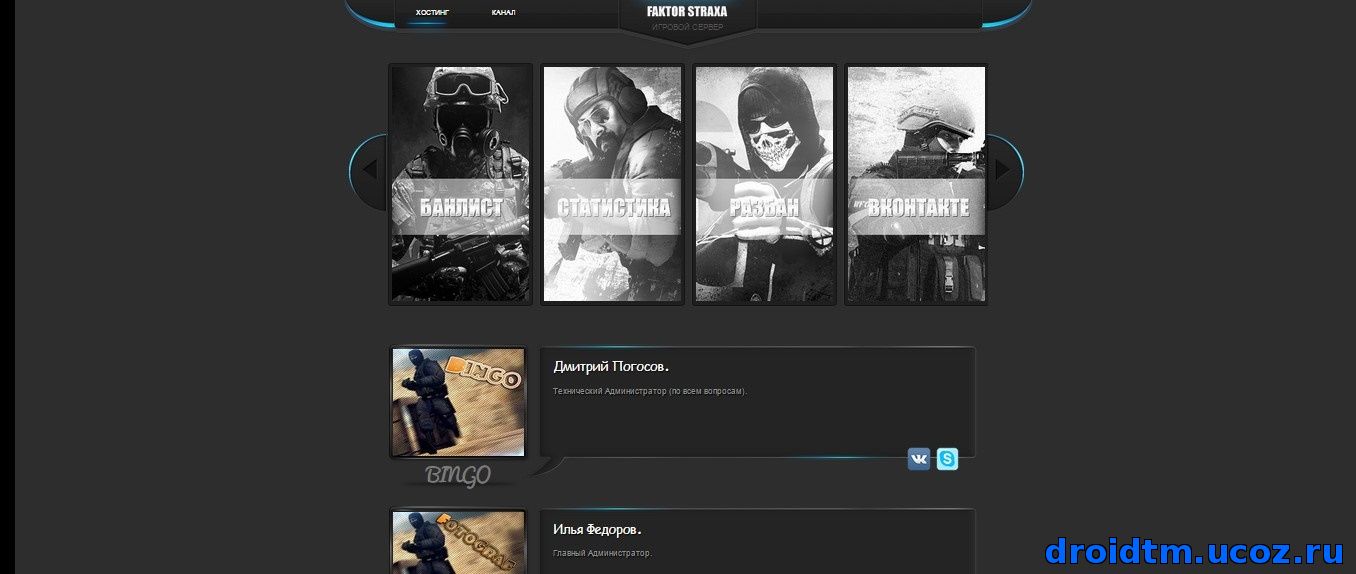Click the name Дмитрий Погосов
Image resolution: width=1356 pixels, height=574 pixels.
click(x=611, y=367)
